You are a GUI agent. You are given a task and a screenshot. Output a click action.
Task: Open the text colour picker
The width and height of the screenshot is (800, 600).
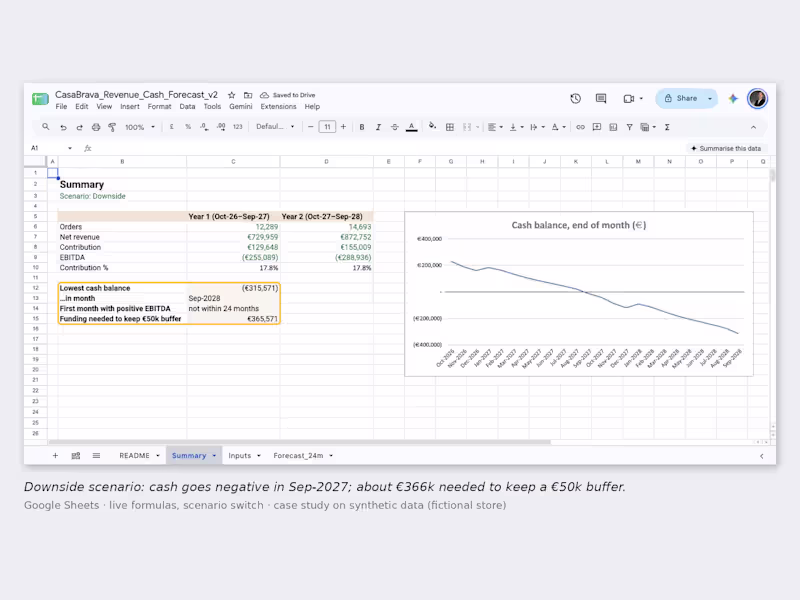[x=411, y=127]
